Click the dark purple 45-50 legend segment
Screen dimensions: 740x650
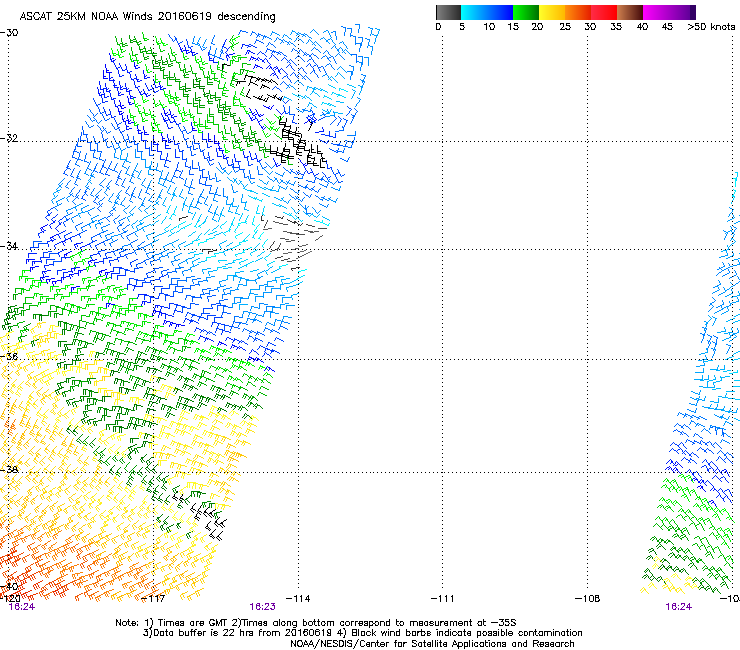(682, 12)
